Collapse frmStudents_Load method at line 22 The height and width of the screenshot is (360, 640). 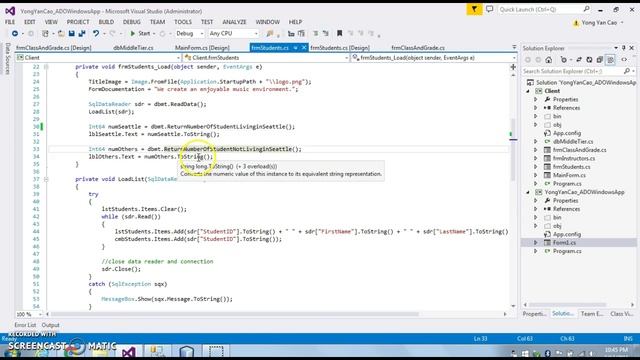46,67
